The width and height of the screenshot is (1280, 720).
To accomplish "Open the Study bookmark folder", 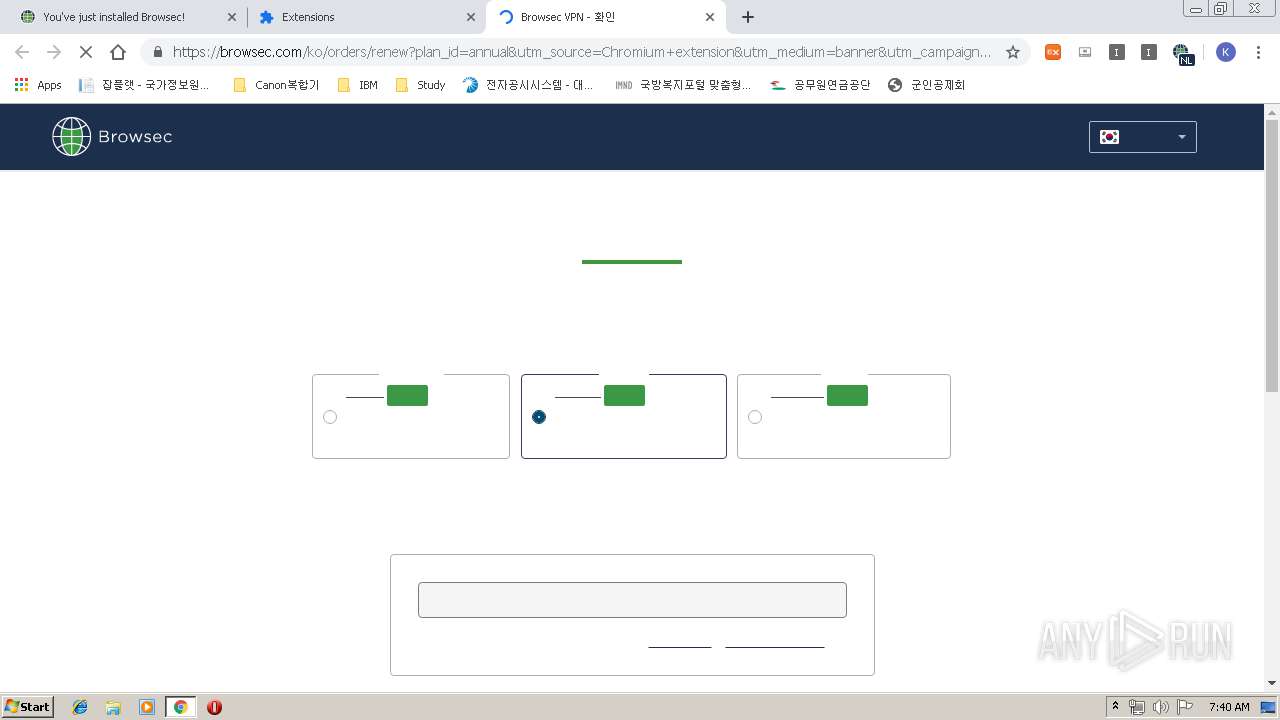I will 420,85.
